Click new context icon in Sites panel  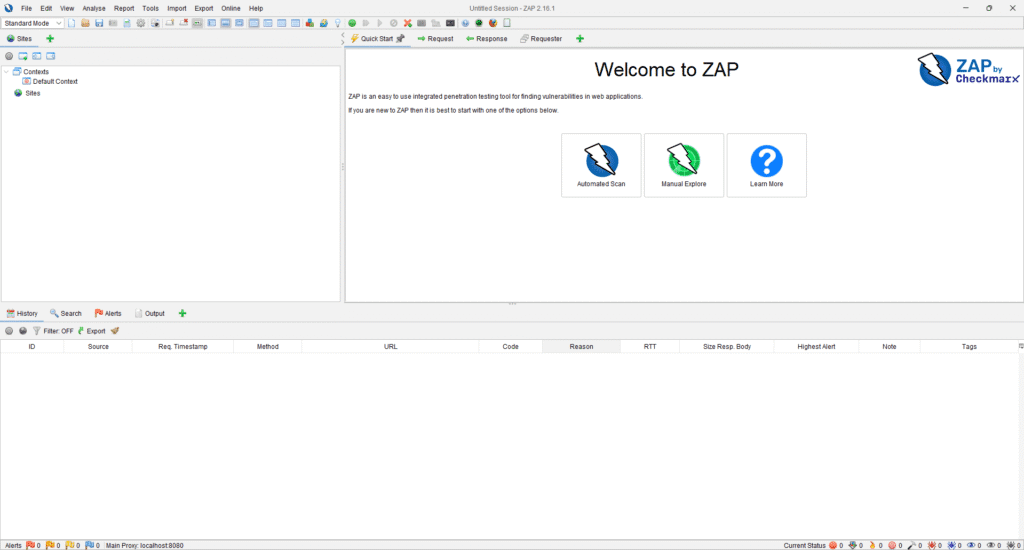(x=23, y=56)
